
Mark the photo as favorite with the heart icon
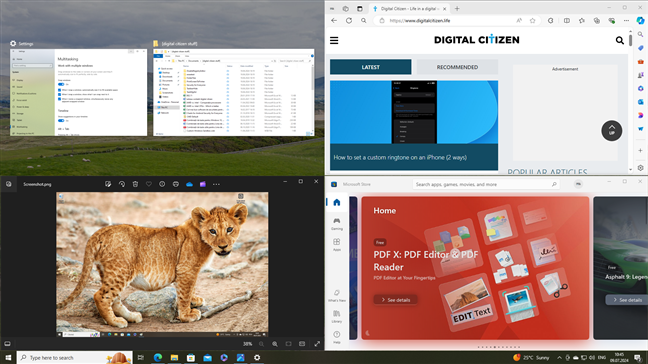pos(149,184)
